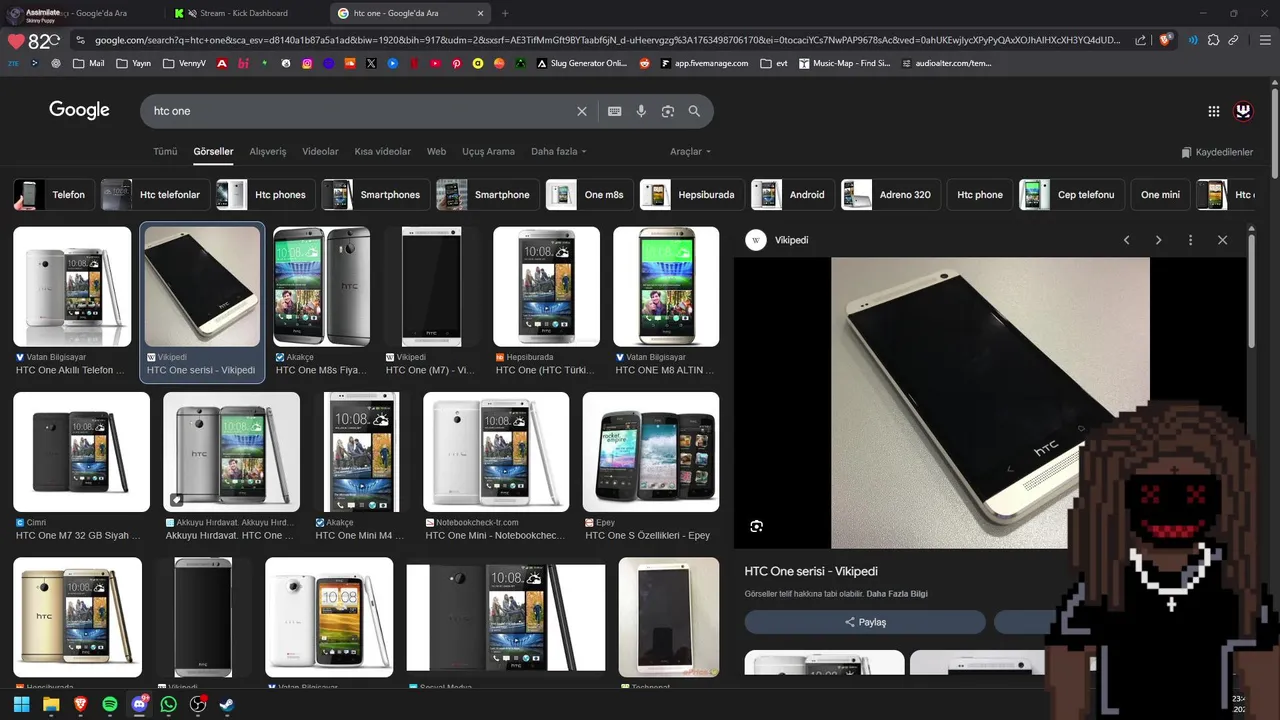
Task: Switch to the 'Web' results tab
Action: 436,152
